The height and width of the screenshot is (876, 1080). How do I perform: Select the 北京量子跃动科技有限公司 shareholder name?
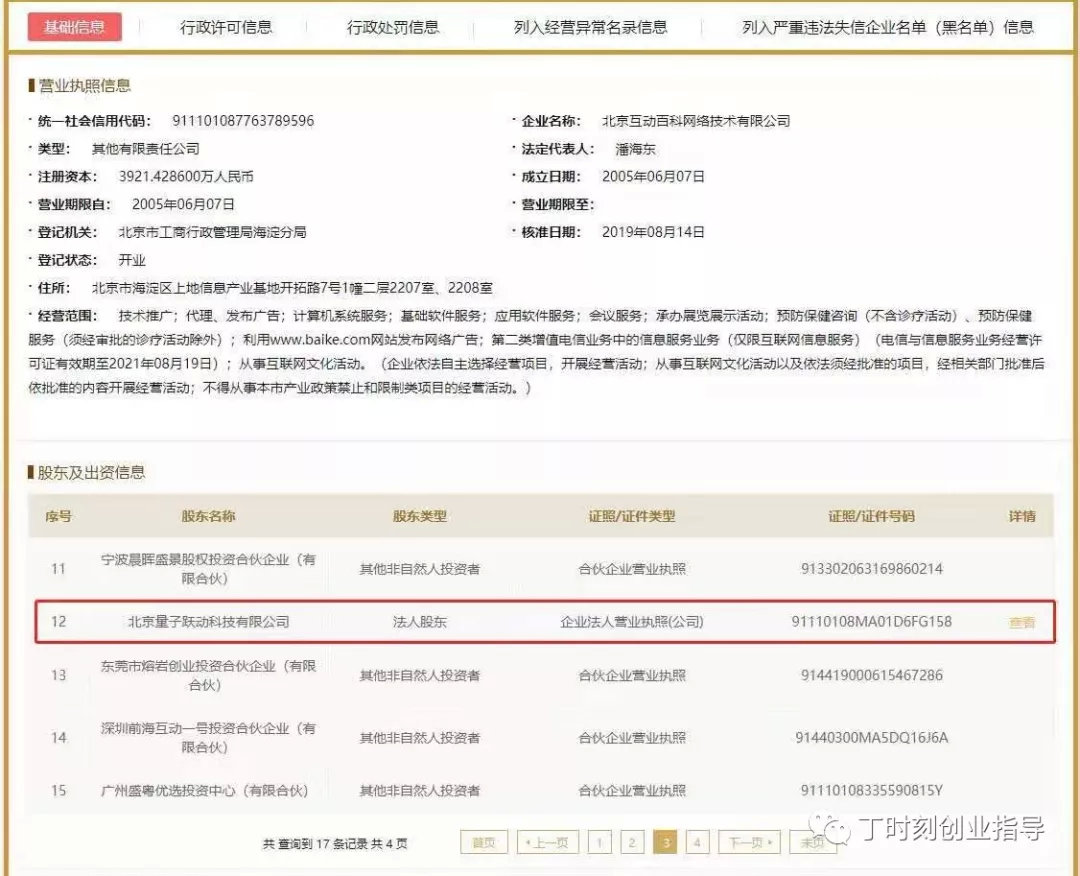(208, 622)
